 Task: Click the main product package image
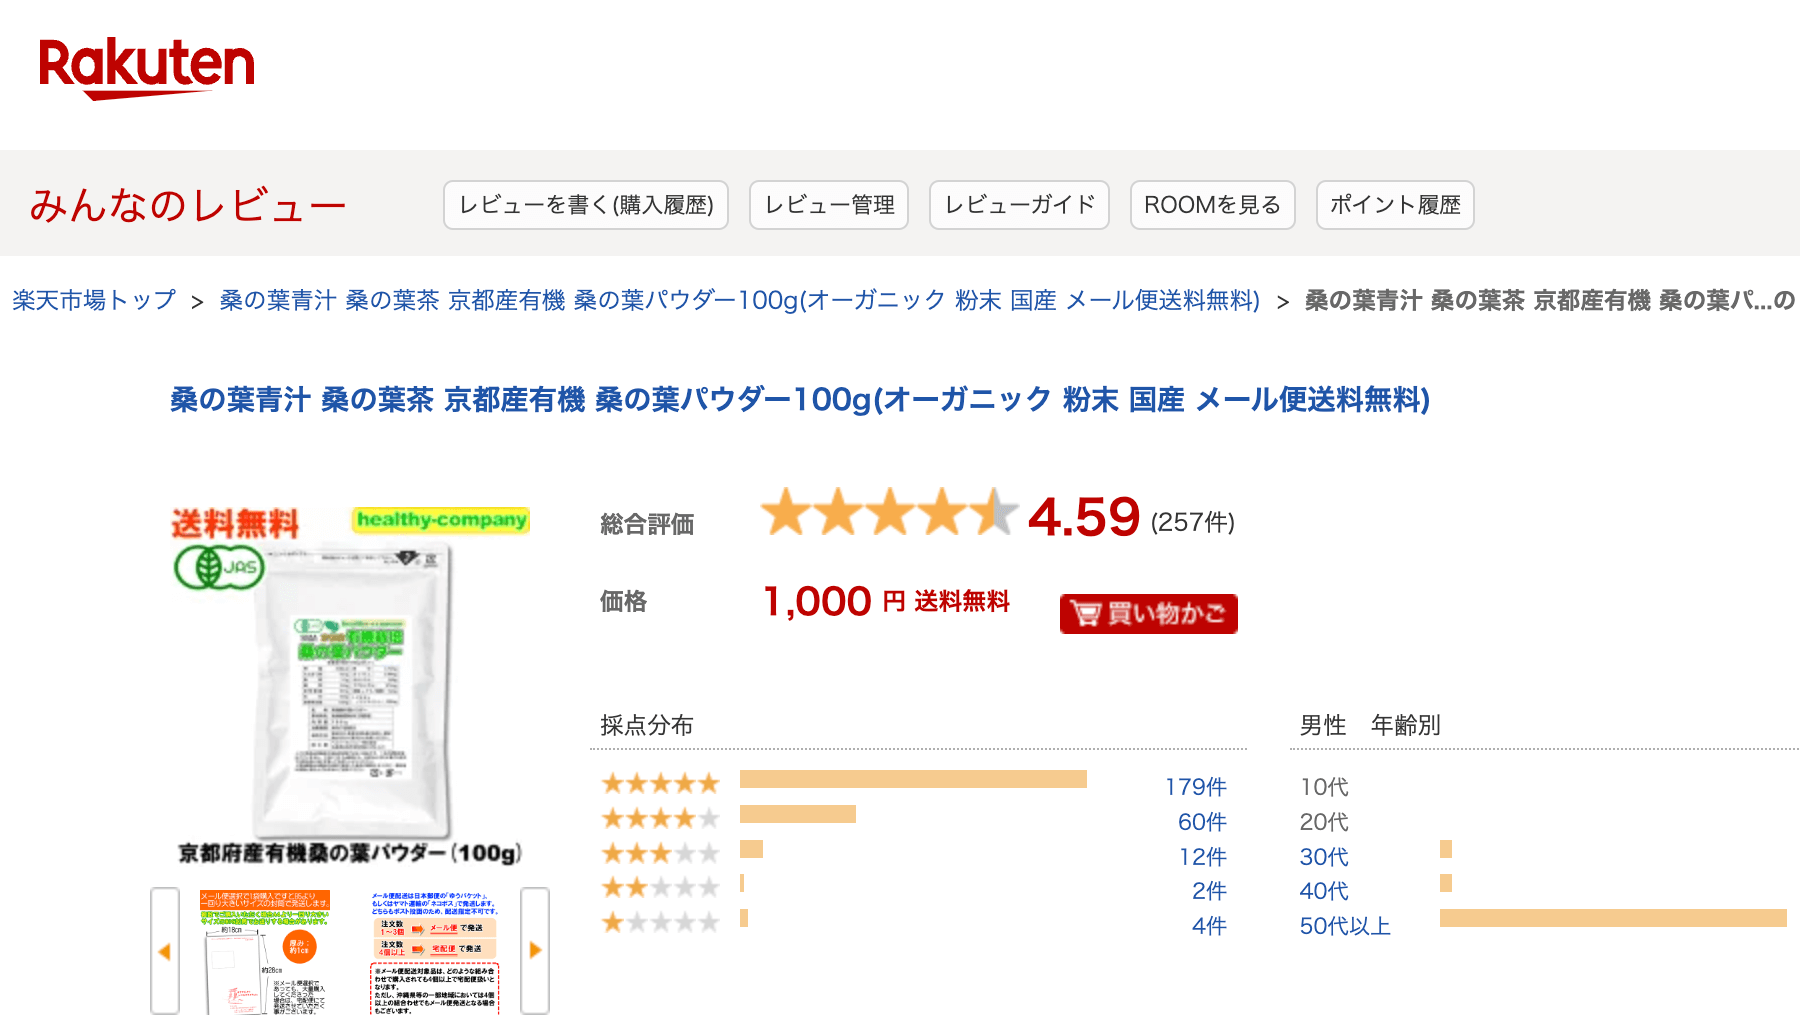350,690
